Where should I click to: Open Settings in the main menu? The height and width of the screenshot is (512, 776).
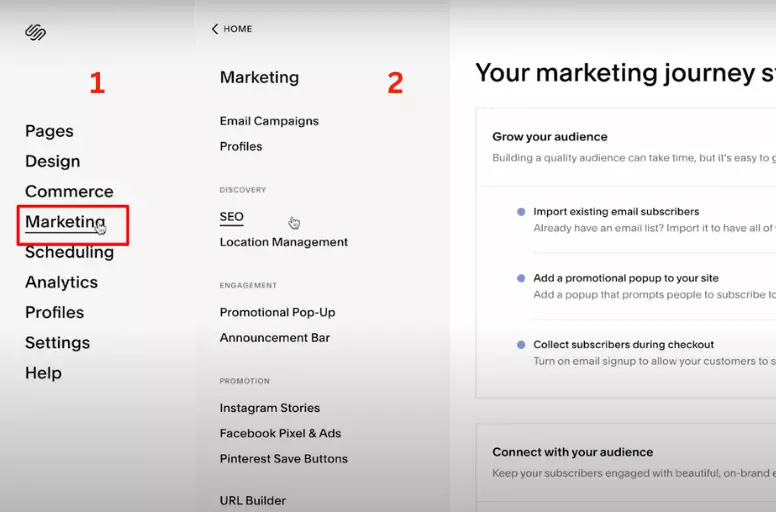57,343
